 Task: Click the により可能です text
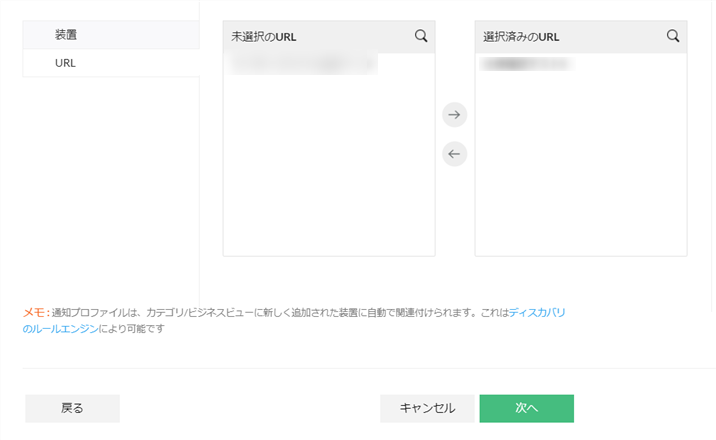(x=132, y=329)
